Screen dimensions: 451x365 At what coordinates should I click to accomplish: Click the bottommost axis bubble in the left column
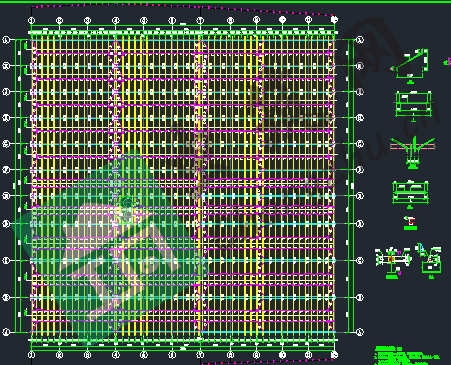pos(6,332)
